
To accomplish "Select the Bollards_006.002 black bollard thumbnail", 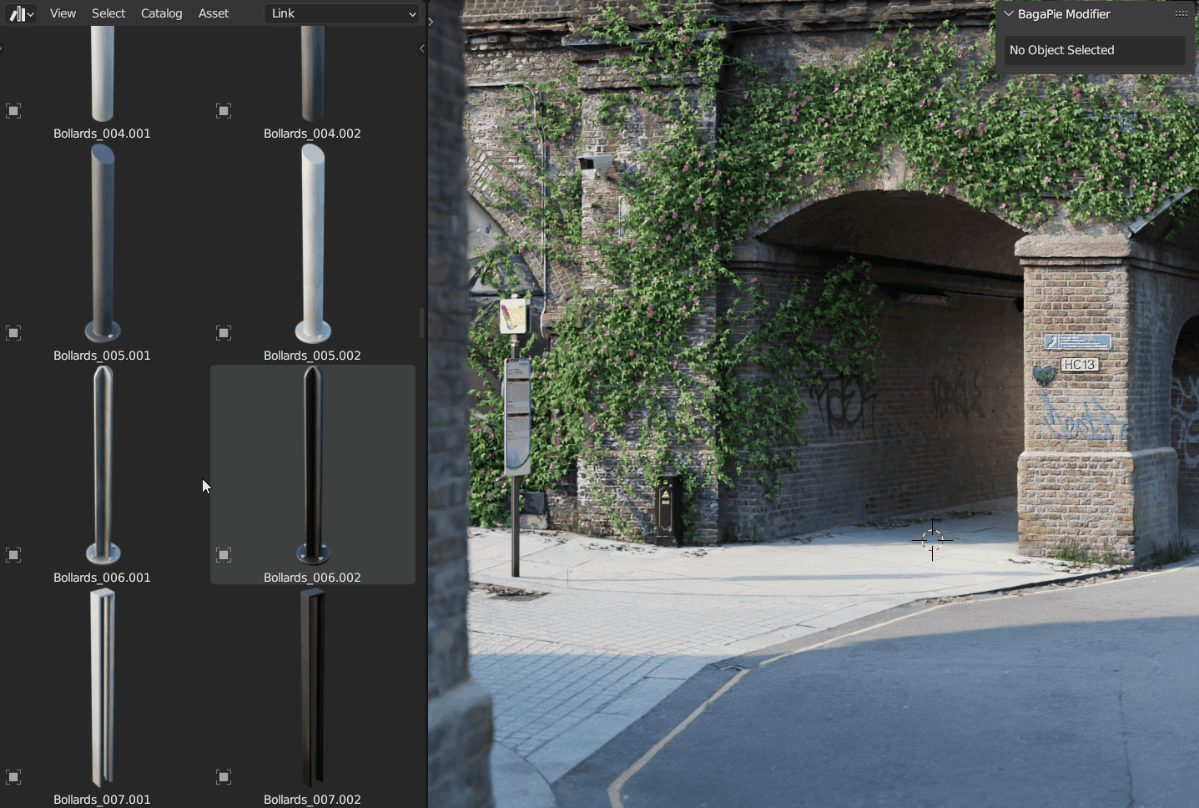I will [x=312, y=466].
